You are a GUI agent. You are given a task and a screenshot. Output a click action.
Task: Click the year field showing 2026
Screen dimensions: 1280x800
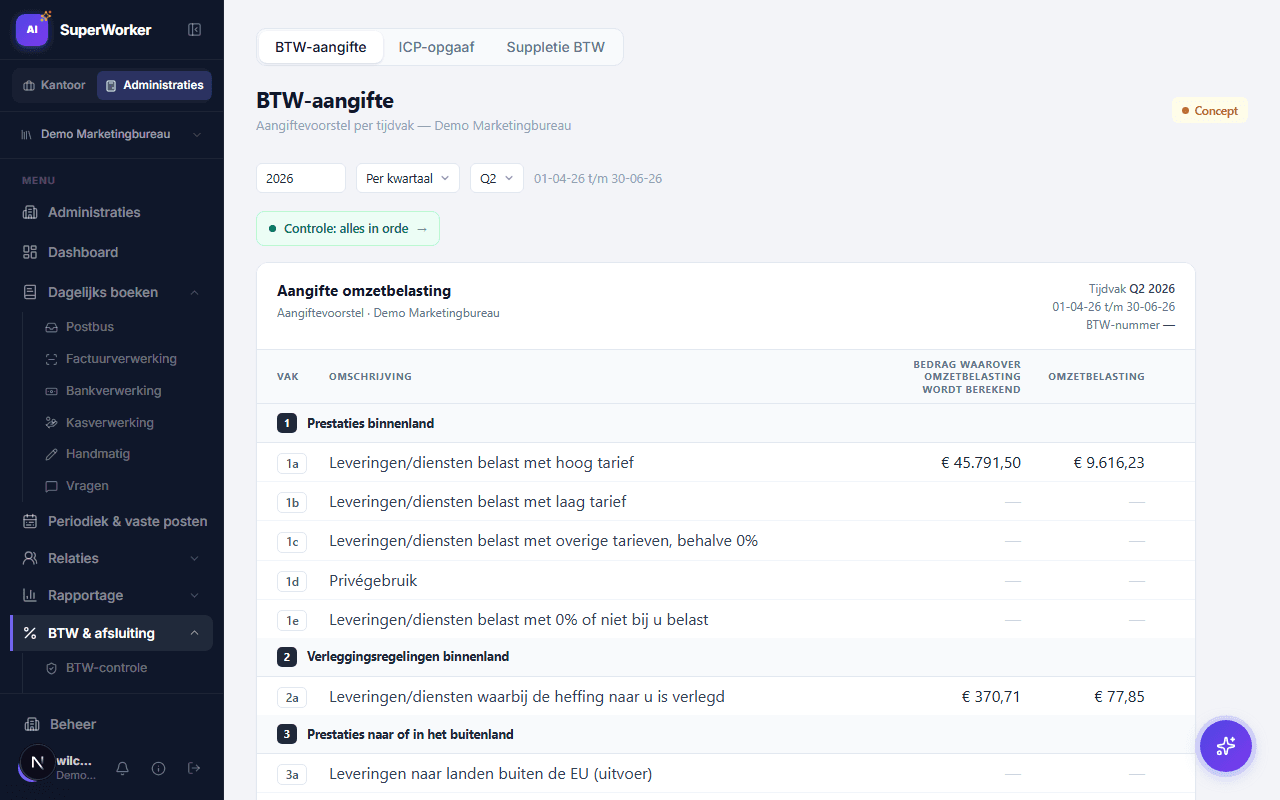(x=301, y=178)
